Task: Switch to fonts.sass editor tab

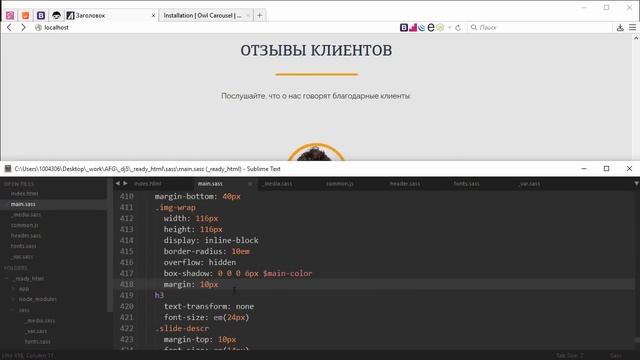Action: pyautogui.click(x=466, y=184)
